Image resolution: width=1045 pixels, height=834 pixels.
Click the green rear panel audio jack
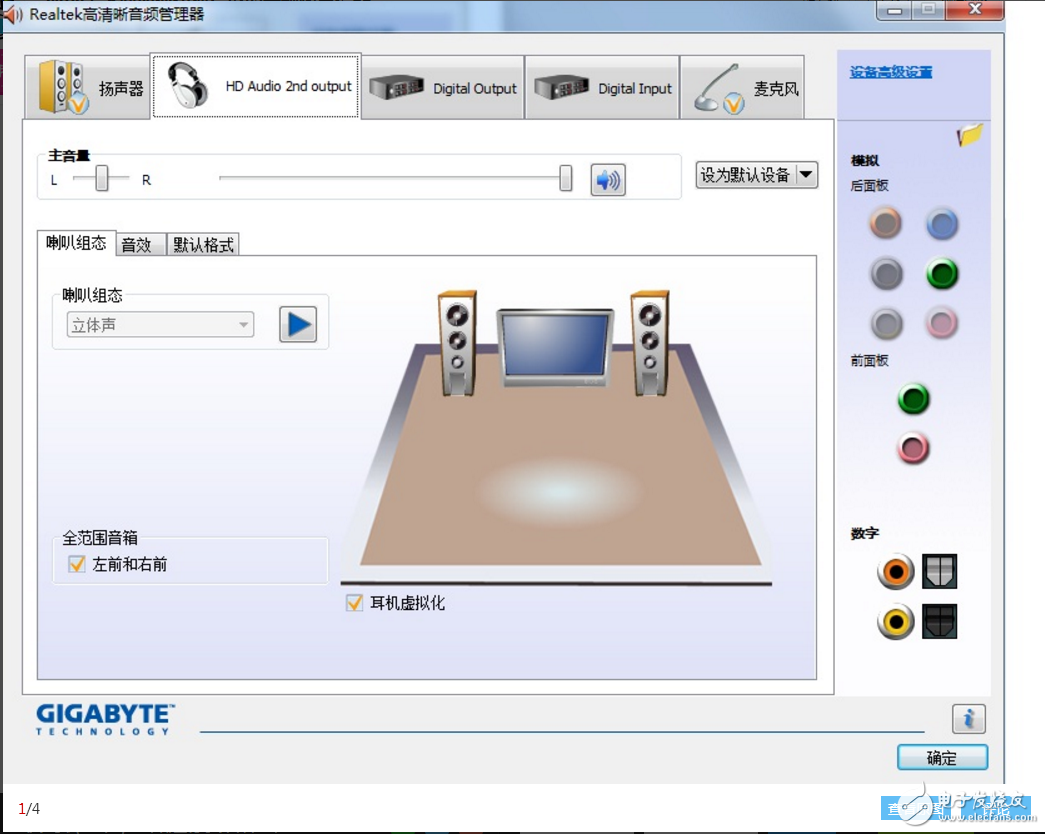pos(941,273)
